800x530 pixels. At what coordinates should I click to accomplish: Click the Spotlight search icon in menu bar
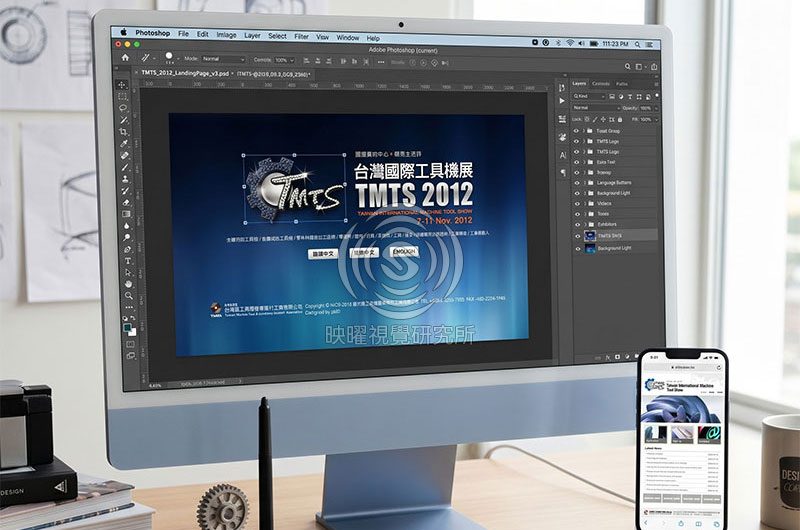(x=638, y=44)
